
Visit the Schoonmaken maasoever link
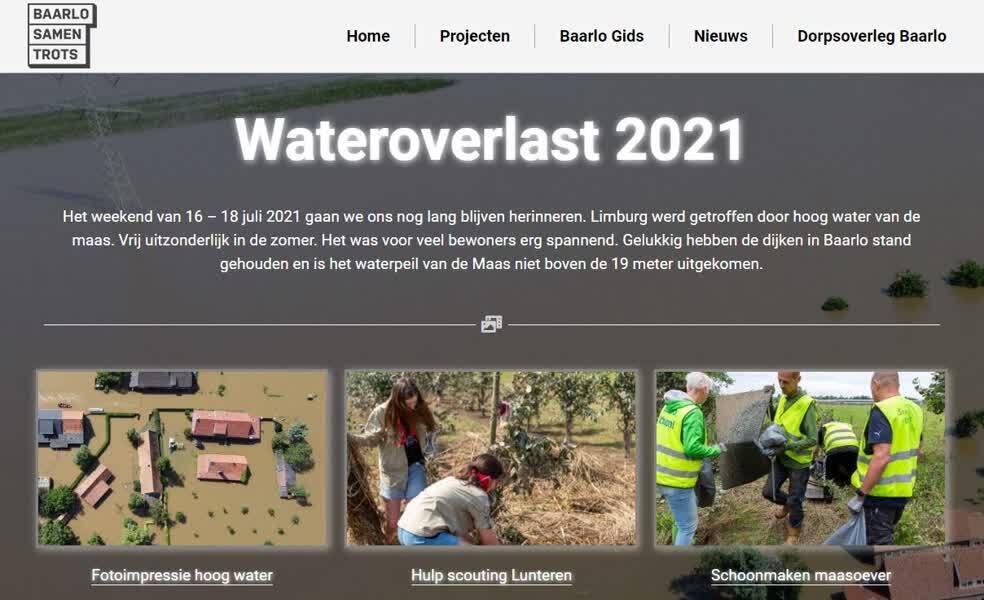pyautogui.click(x=801, y=576)
